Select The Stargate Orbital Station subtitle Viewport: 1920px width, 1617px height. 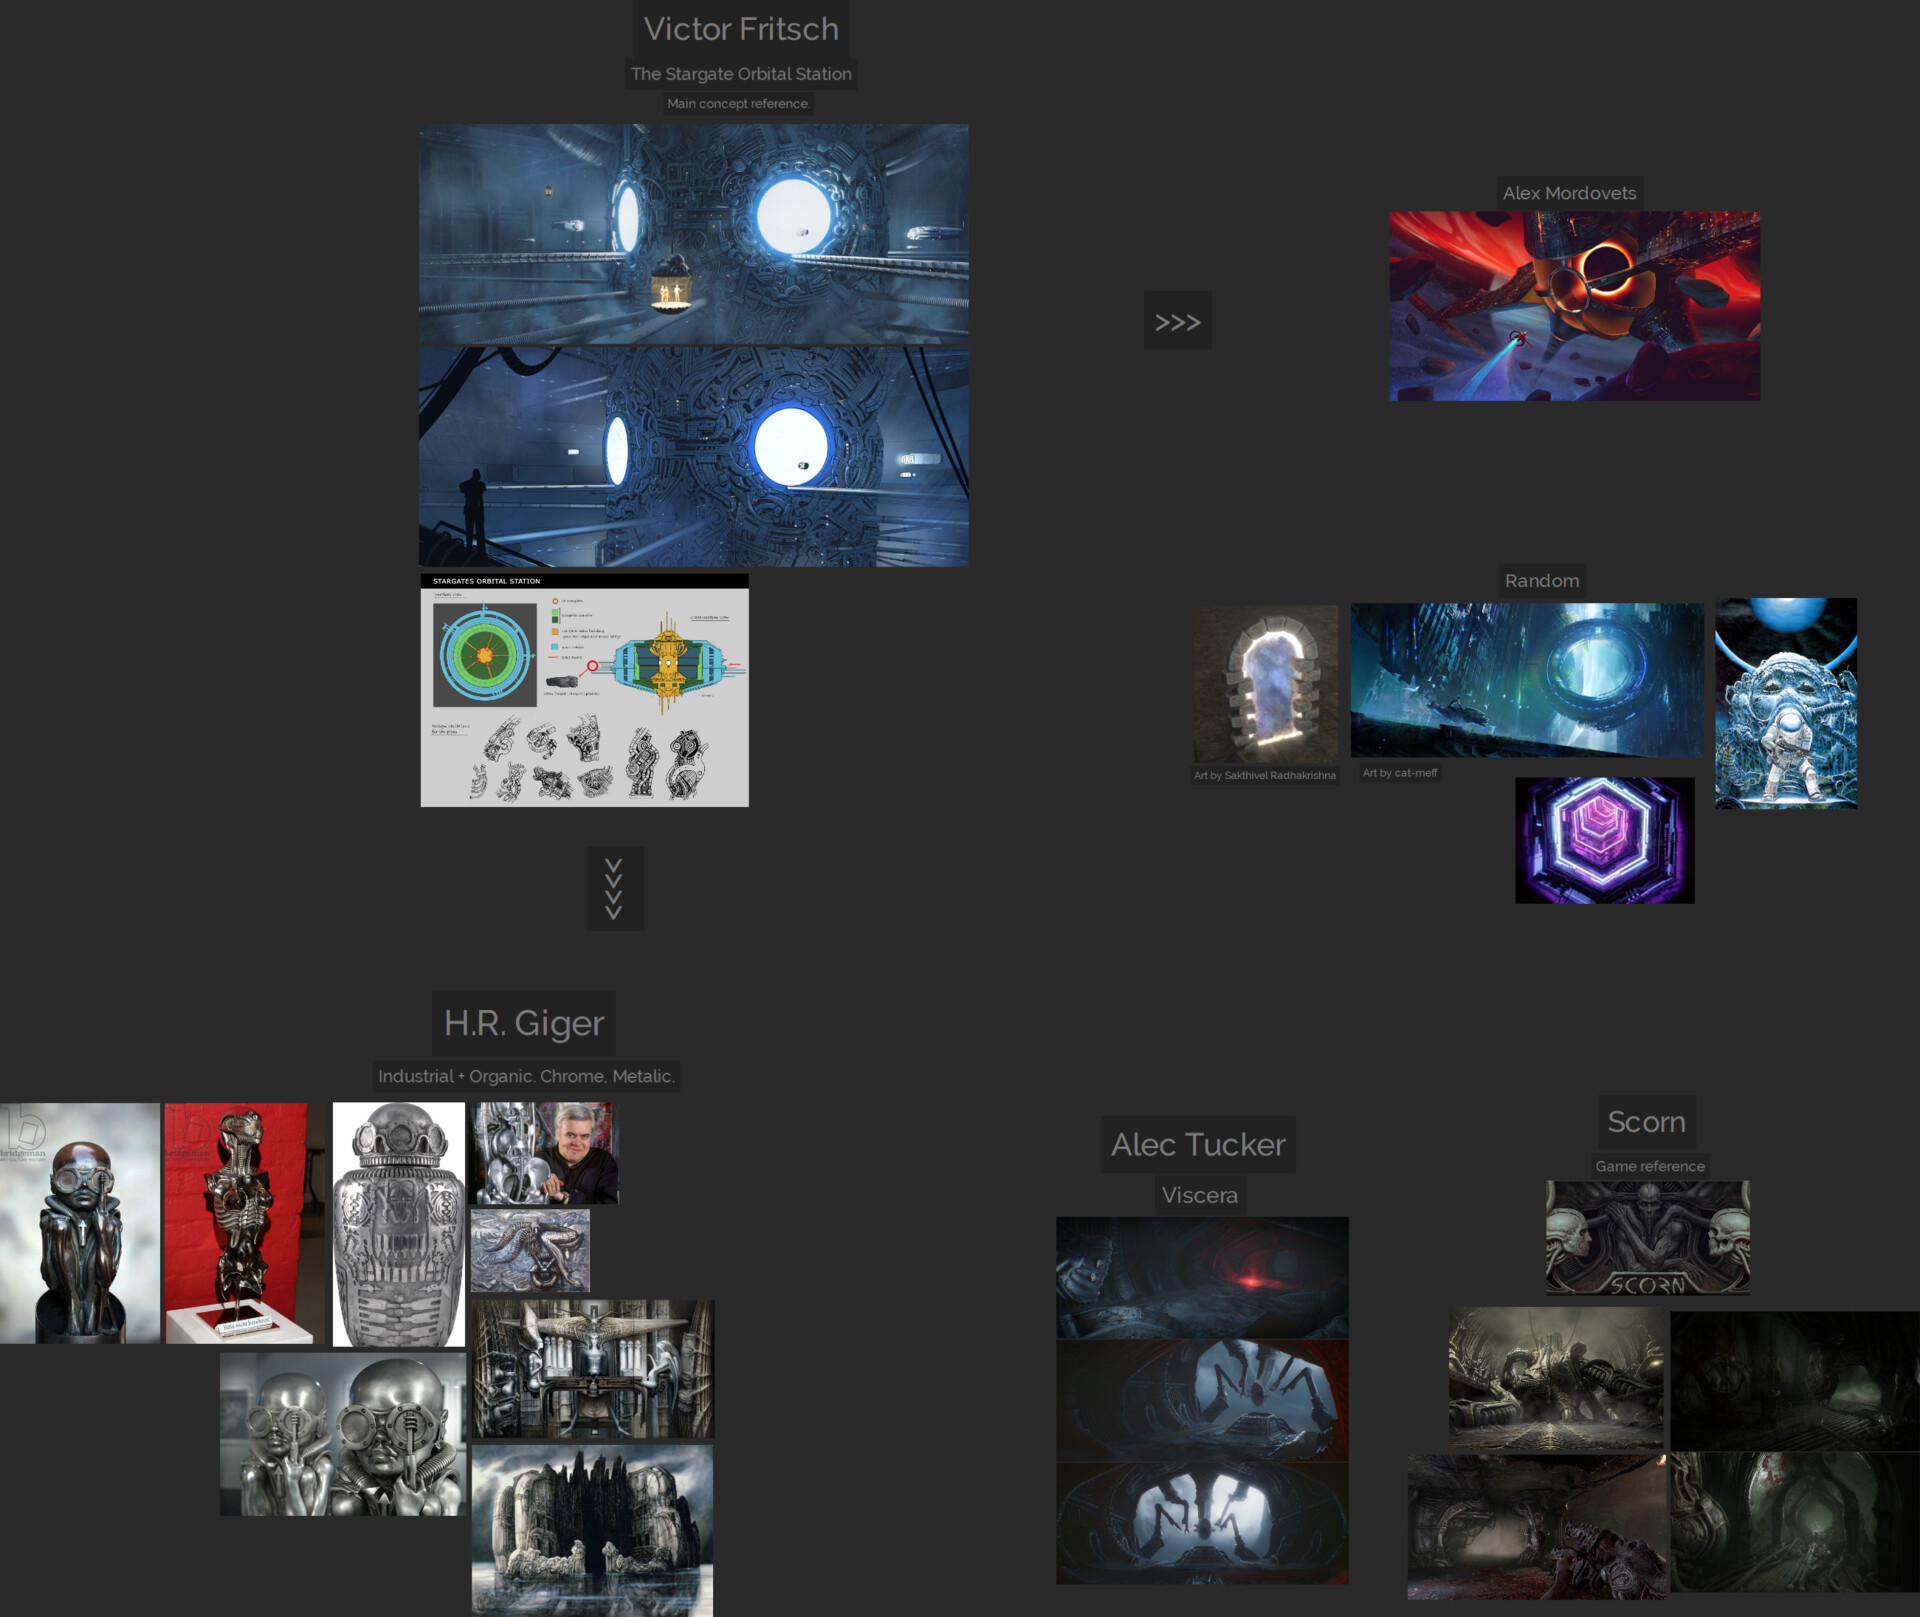741,74
